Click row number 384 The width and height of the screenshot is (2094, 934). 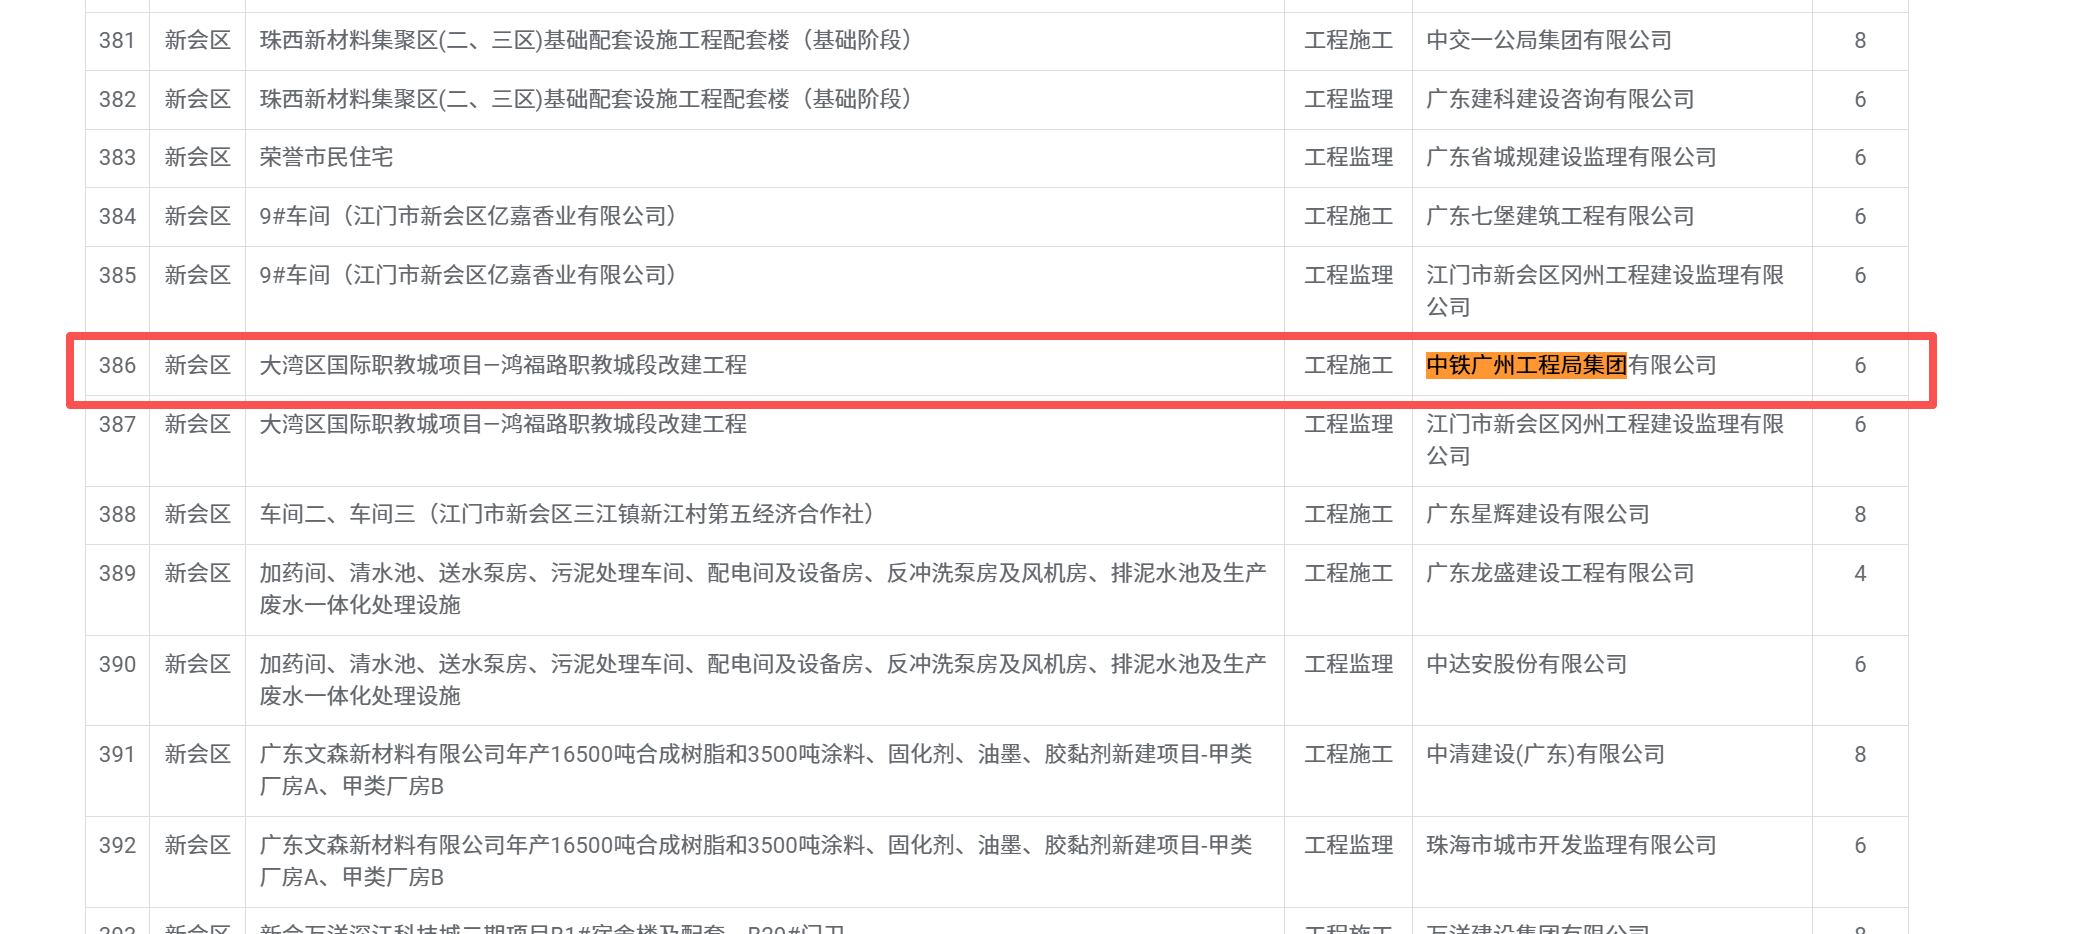[x=117, y=217]
